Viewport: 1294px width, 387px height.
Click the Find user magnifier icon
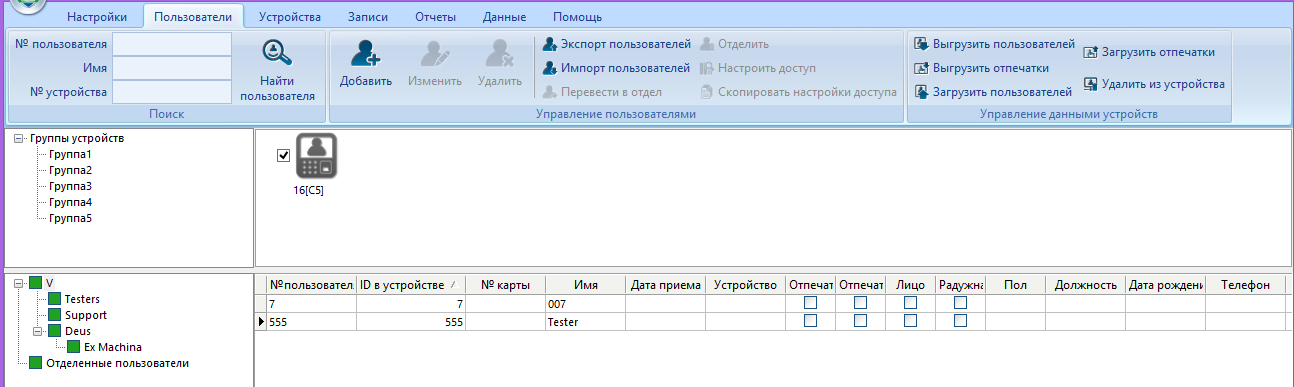[x=276, y=53]
